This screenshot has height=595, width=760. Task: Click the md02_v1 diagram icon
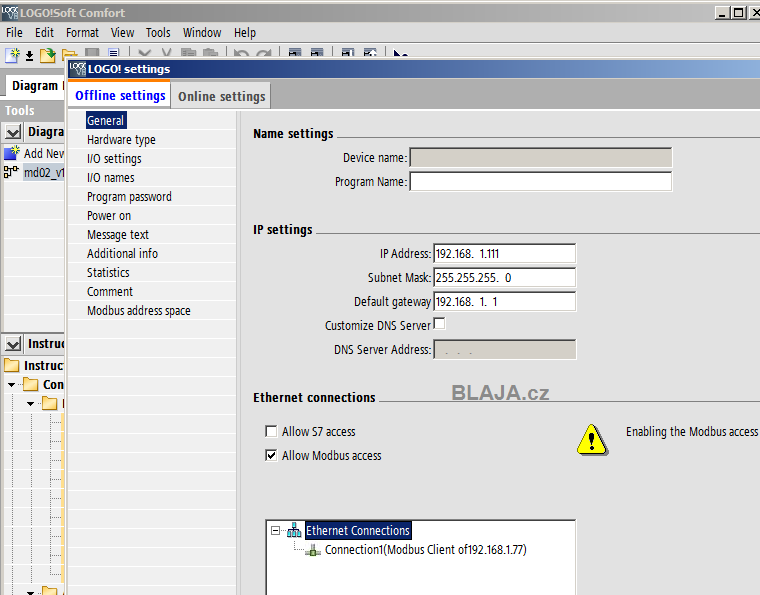pos(11,172)
